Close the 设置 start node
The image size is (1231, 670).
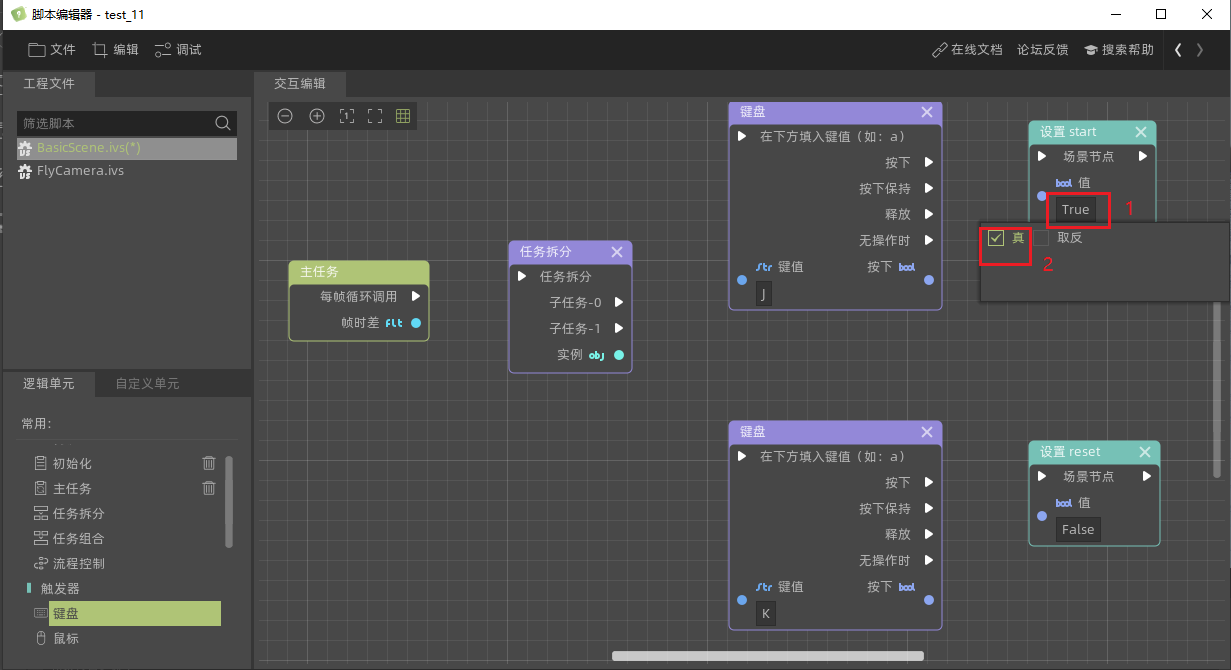(x=1141, y=132)
